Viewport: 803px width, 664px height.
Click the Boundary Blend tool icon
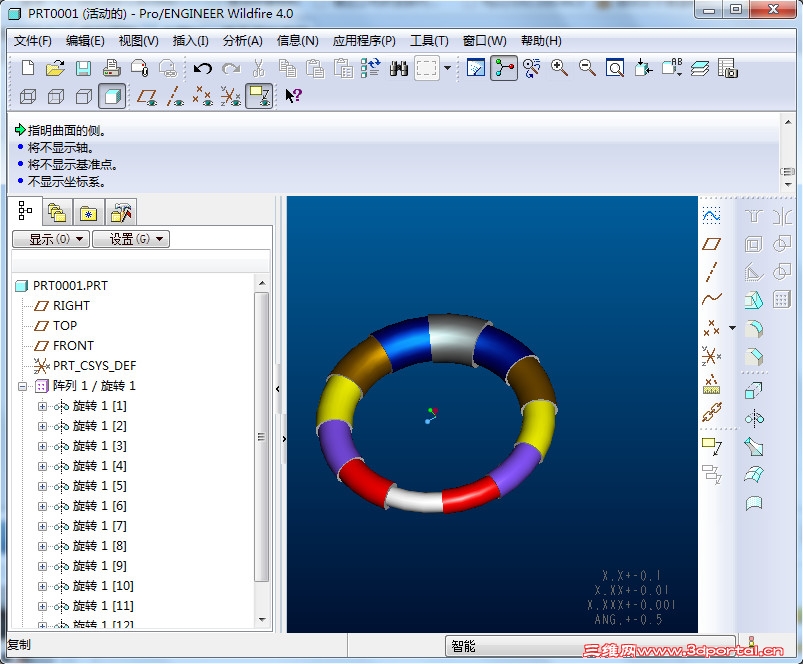coord(754,474)
